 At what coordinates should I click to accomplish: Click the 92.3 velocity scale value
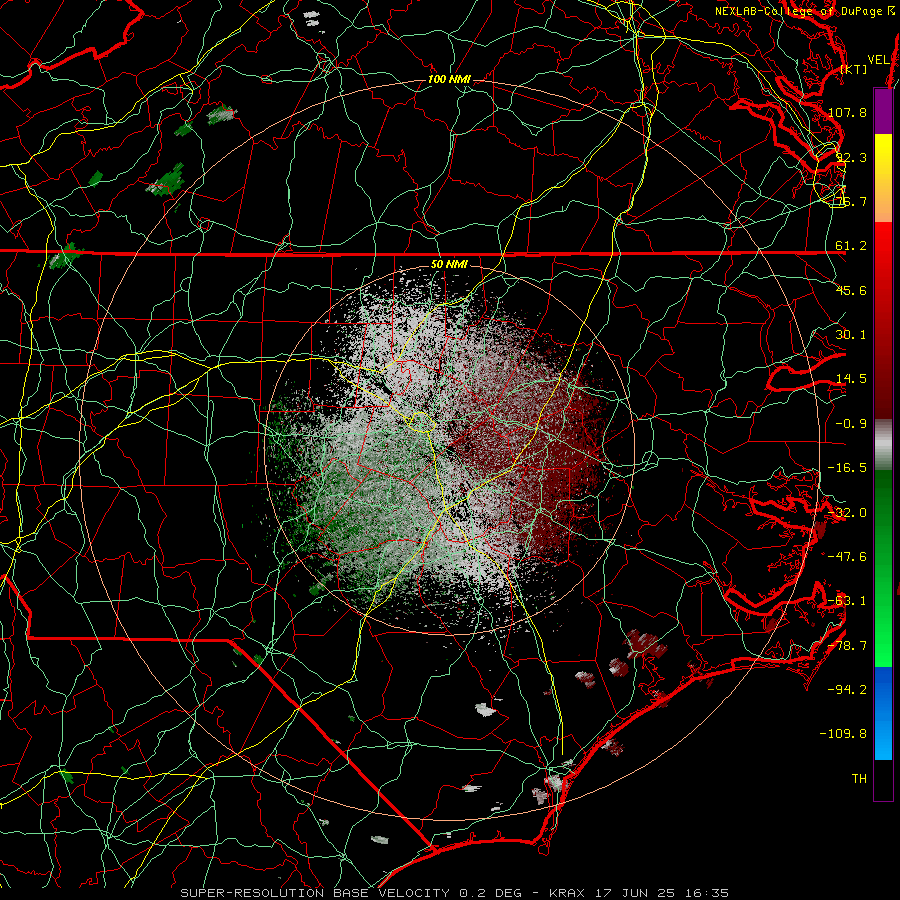851,157
